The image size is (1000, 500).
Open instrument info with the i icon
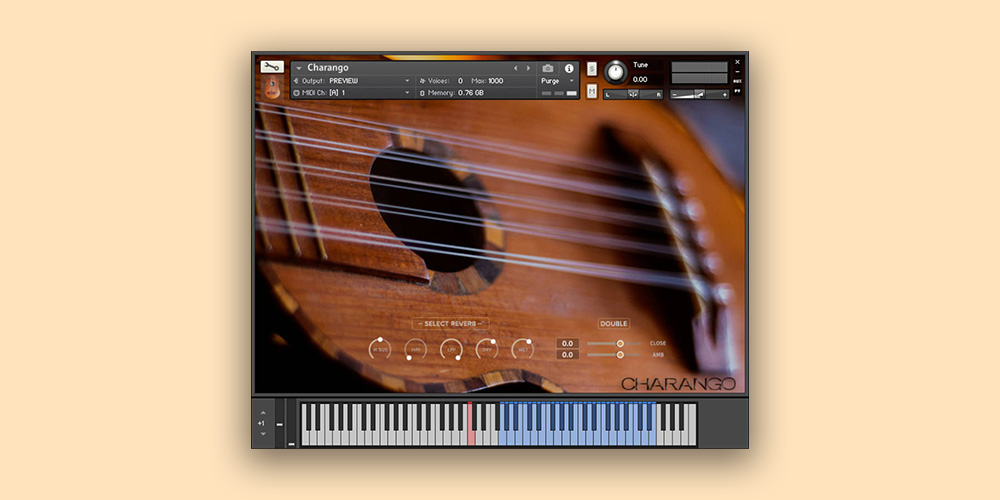(569, 68)
